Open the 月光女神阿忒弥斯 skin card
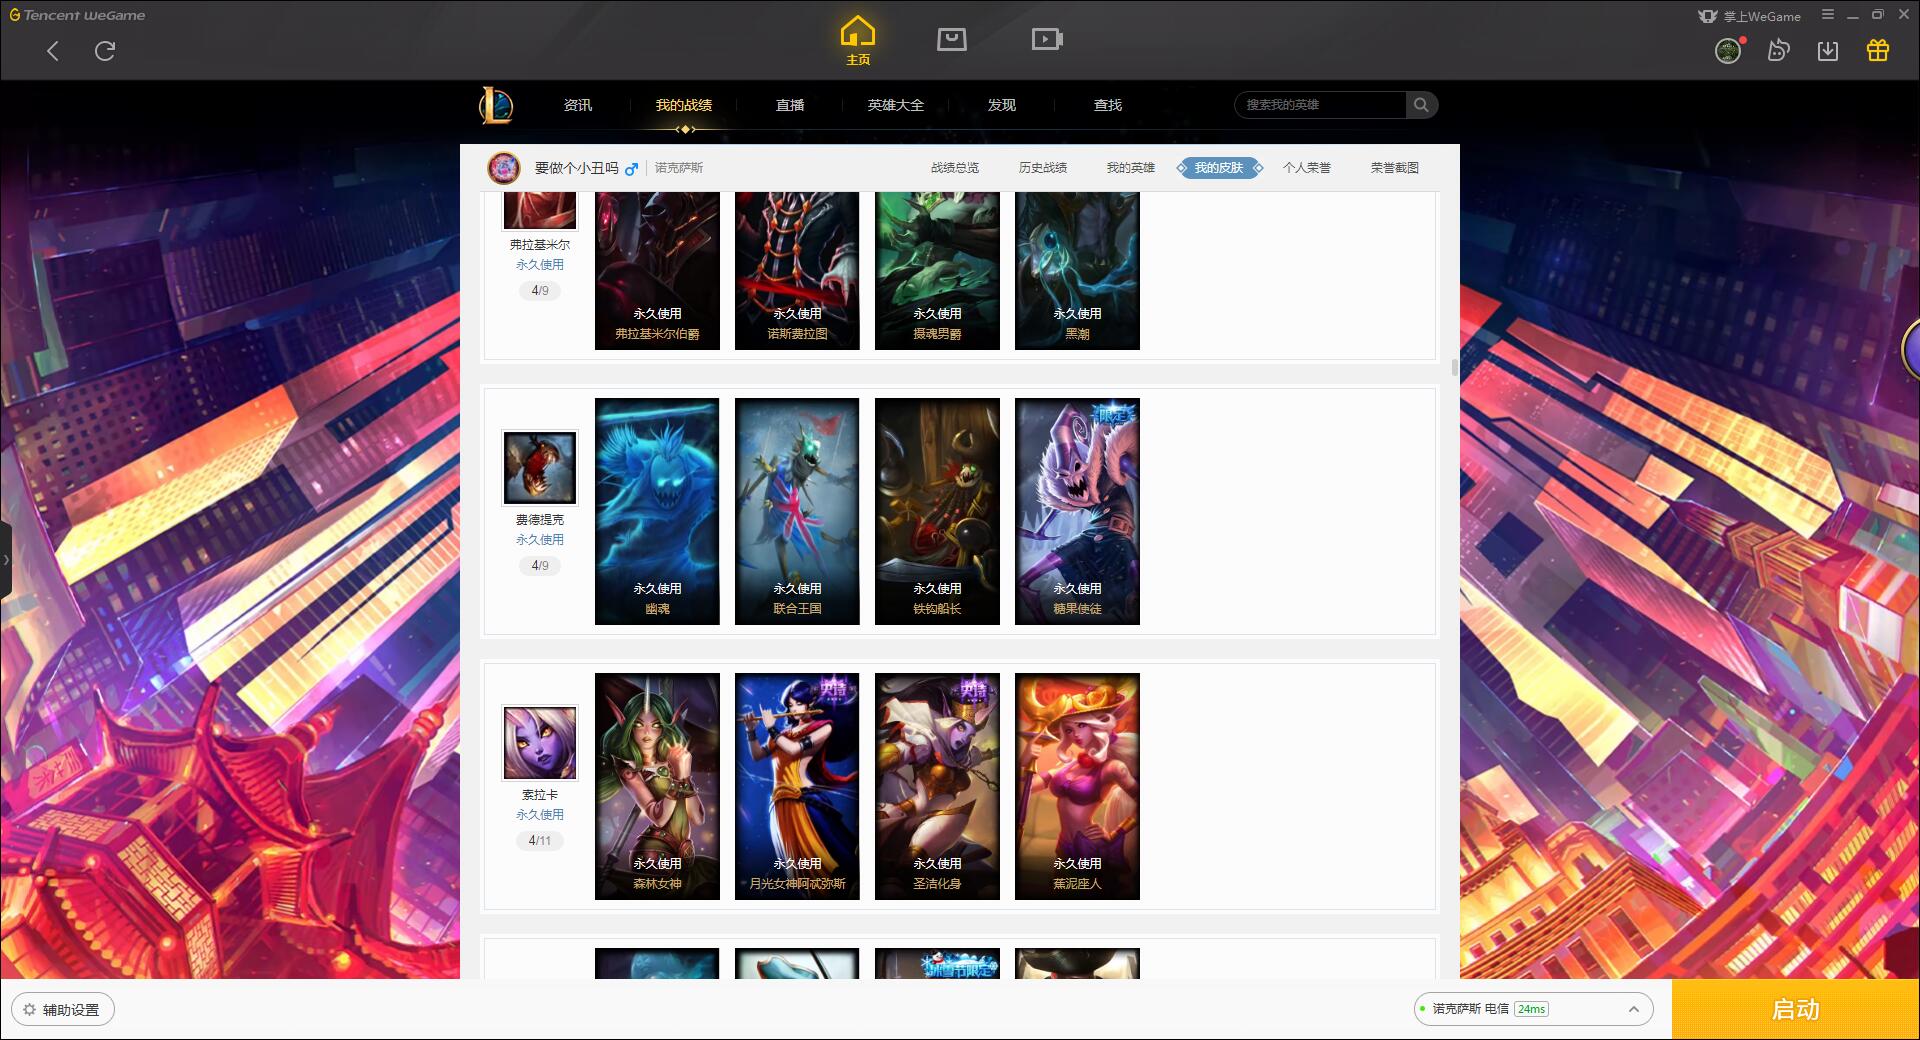The height and width of the screenshot is (1040, 1920). 797,786
